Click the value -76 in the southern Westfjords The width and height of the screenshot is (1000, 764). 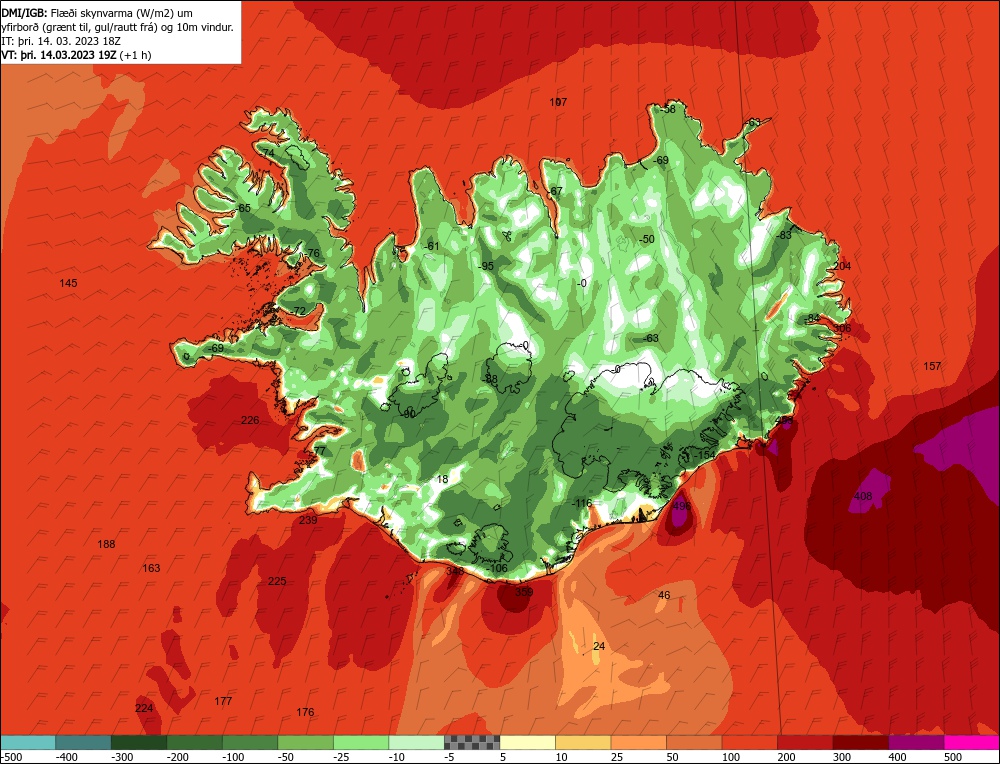pyautogui.click(x=311, y=254)
